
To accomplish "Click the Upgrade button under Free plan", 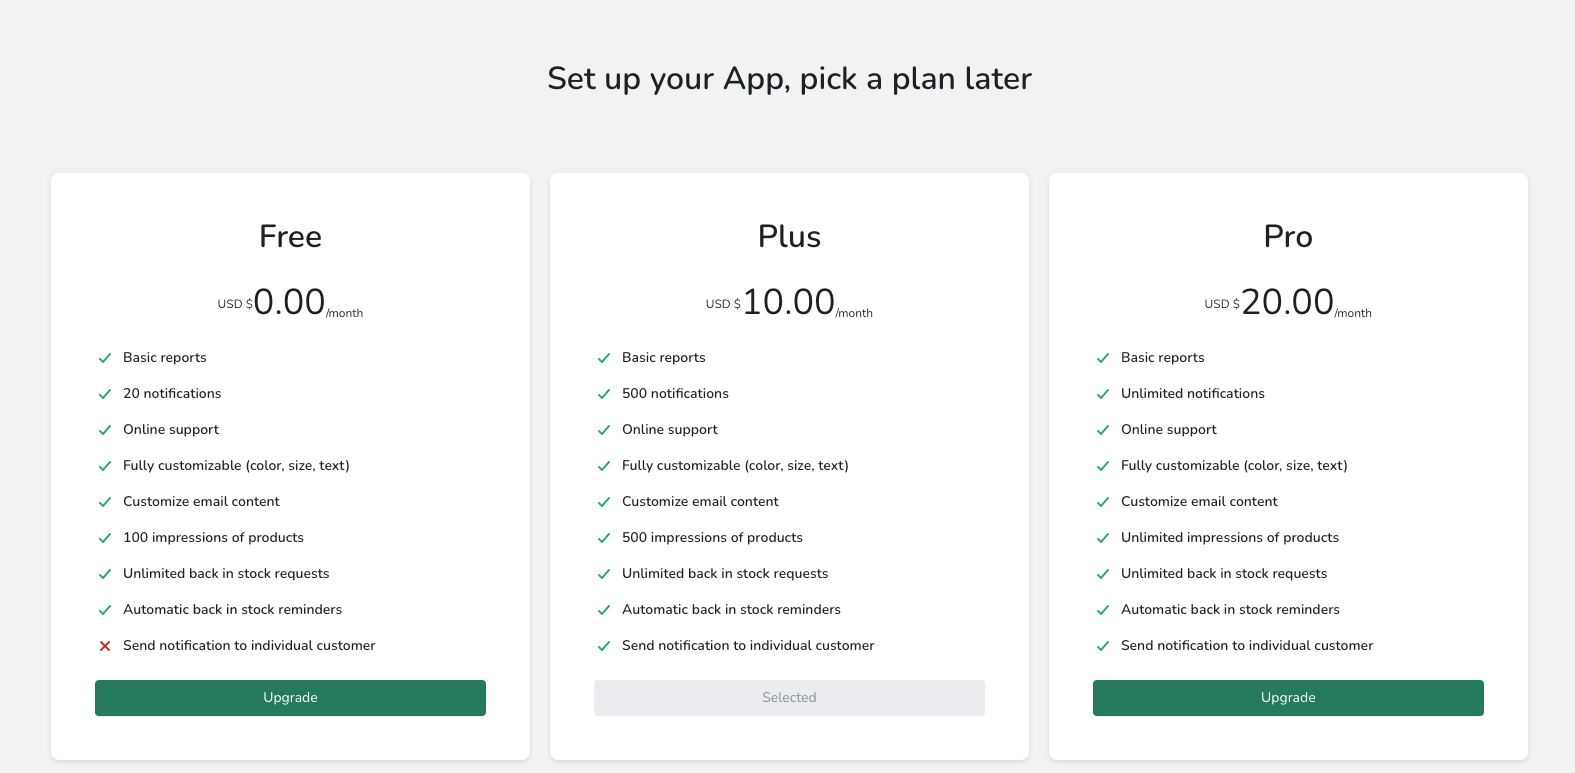I will click(x=290, y=698).
